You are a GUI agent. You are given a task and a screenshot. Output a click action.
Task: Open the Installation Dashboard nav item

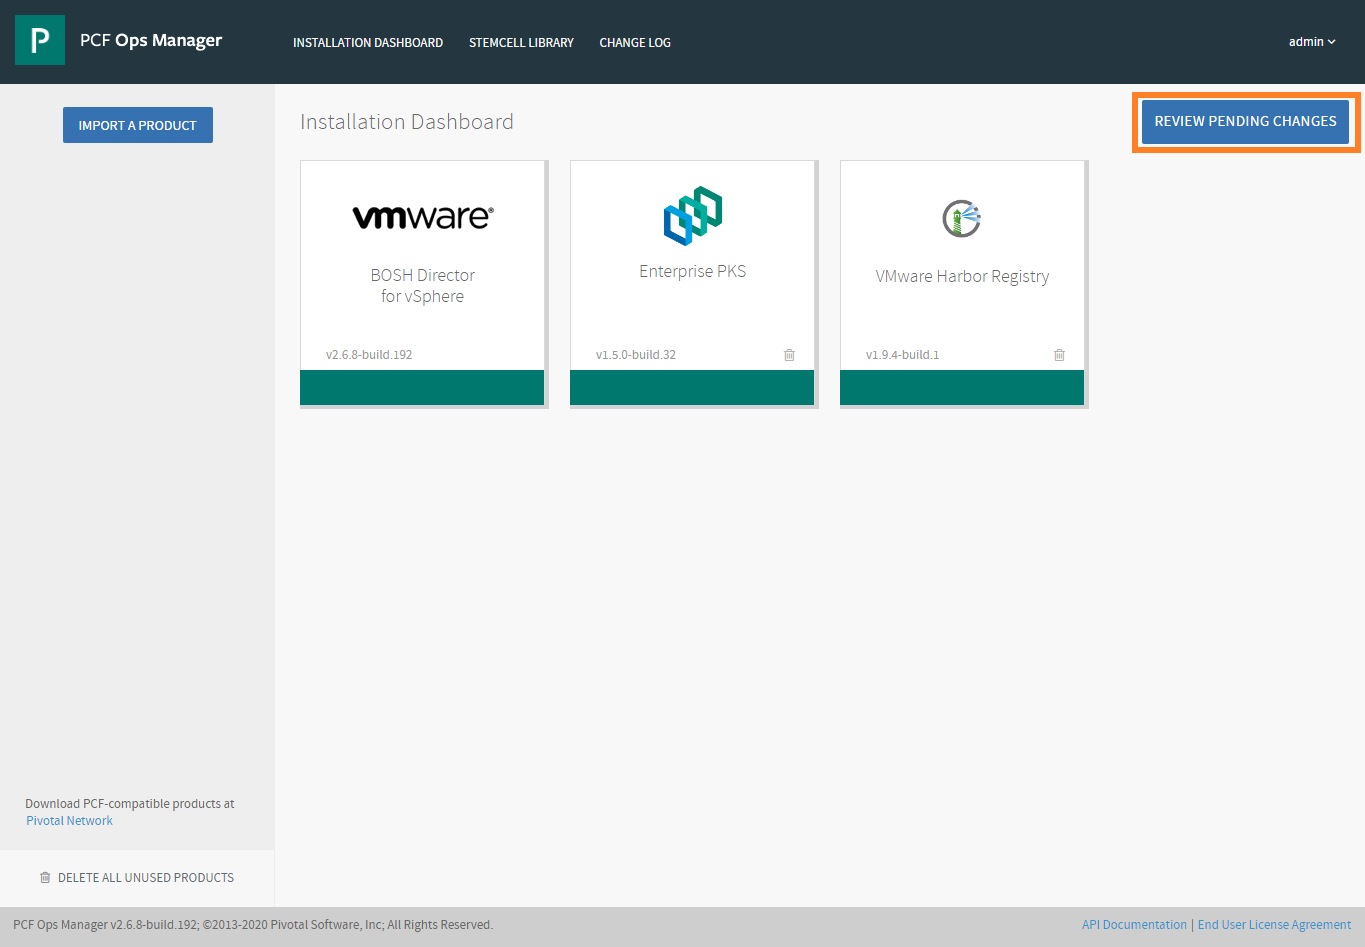(367, 43)
